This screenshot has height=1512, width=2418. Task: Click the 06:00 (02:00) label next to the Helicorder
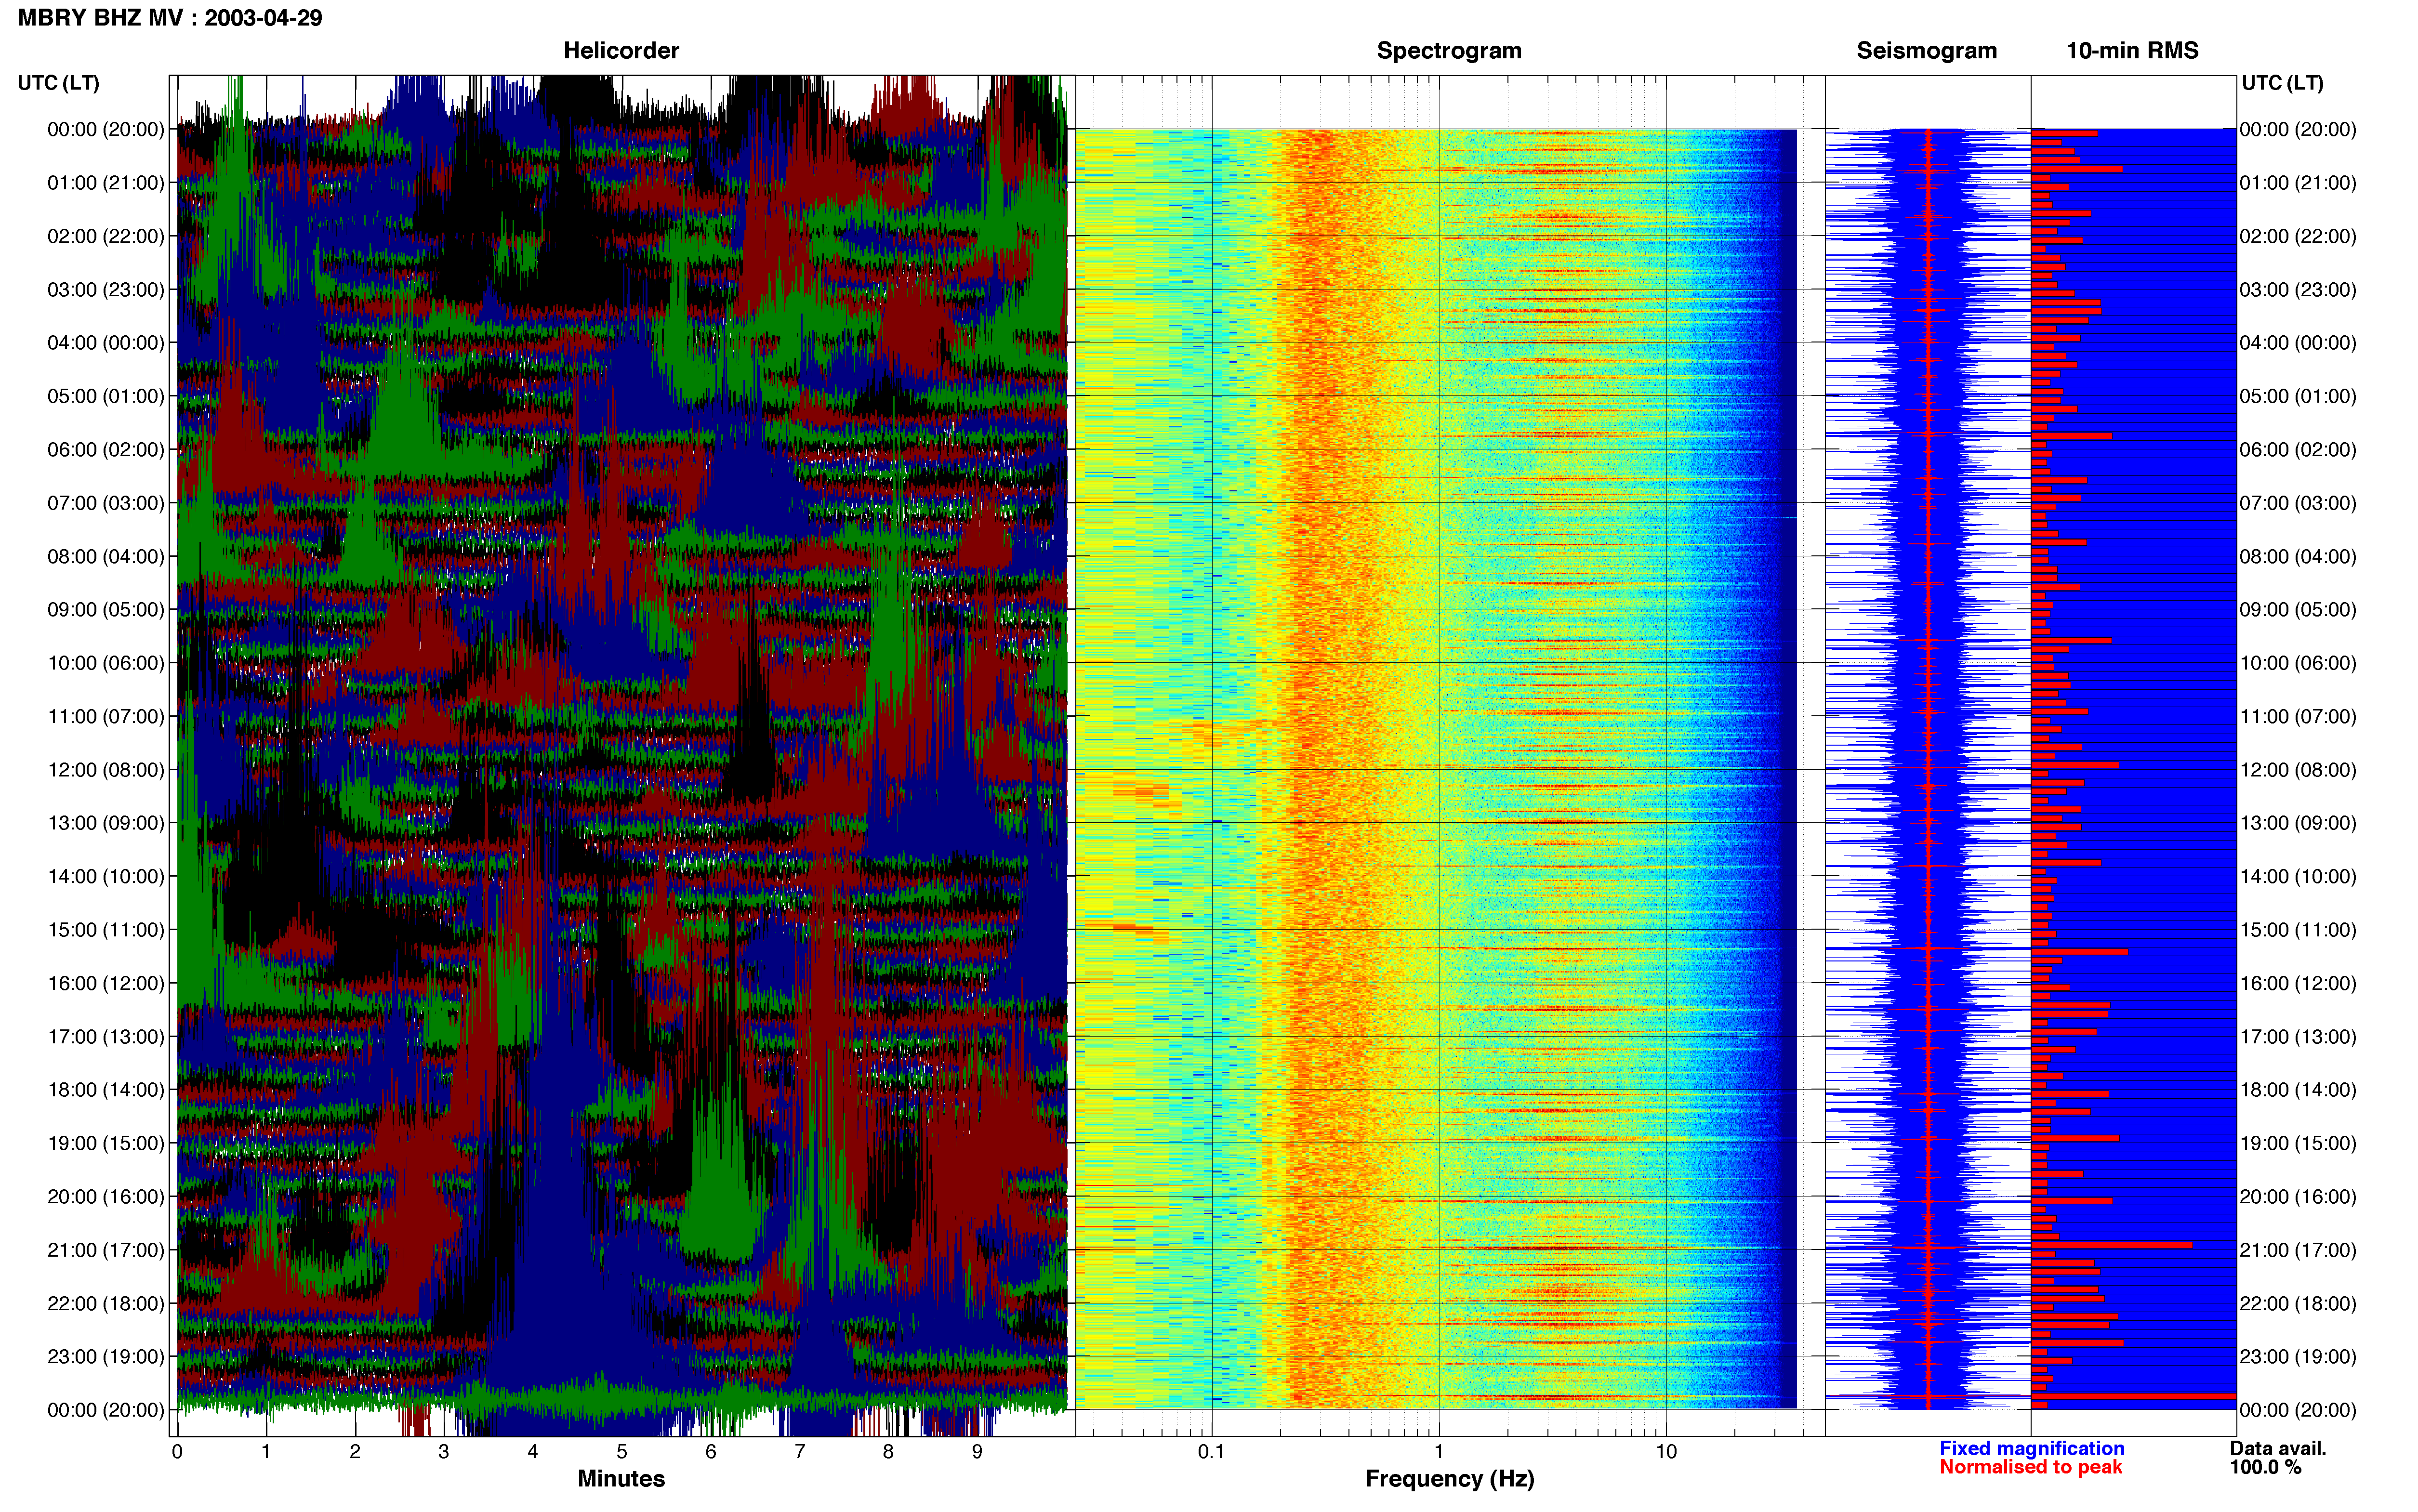106,450
